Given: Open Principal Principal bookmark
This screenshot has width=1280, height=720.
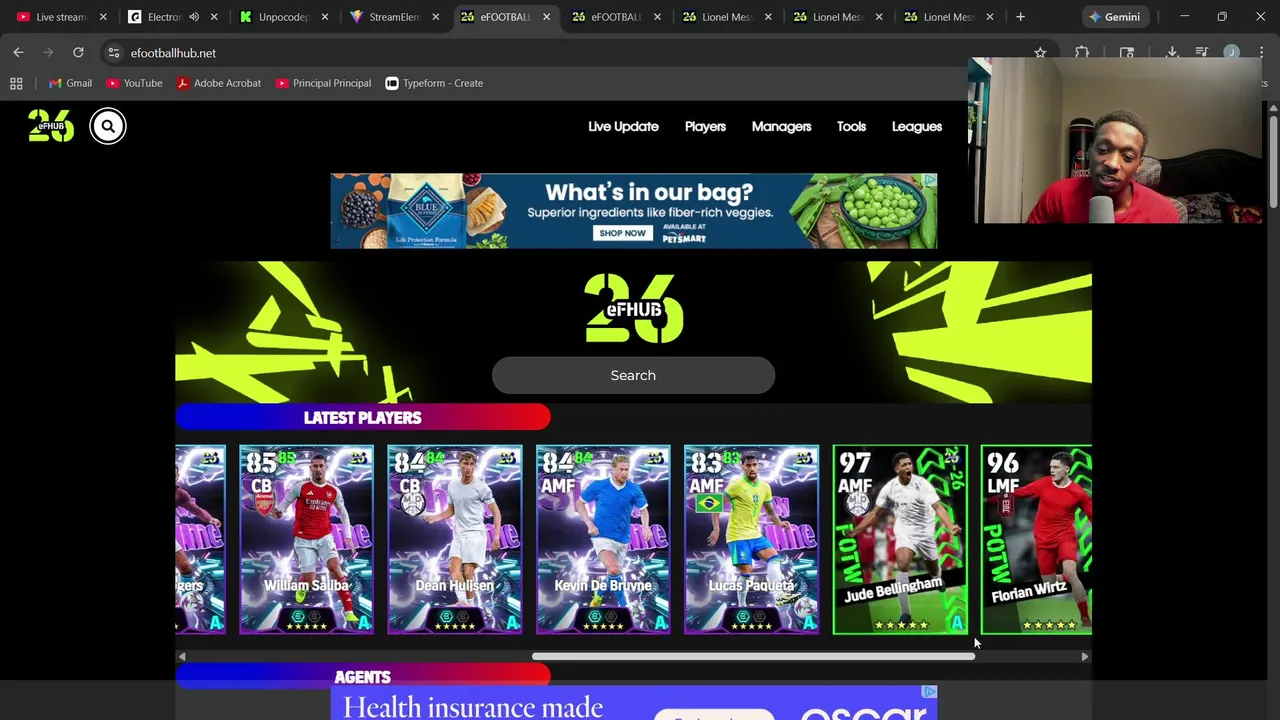Looking at the screenshot, I should click(323, 83).
